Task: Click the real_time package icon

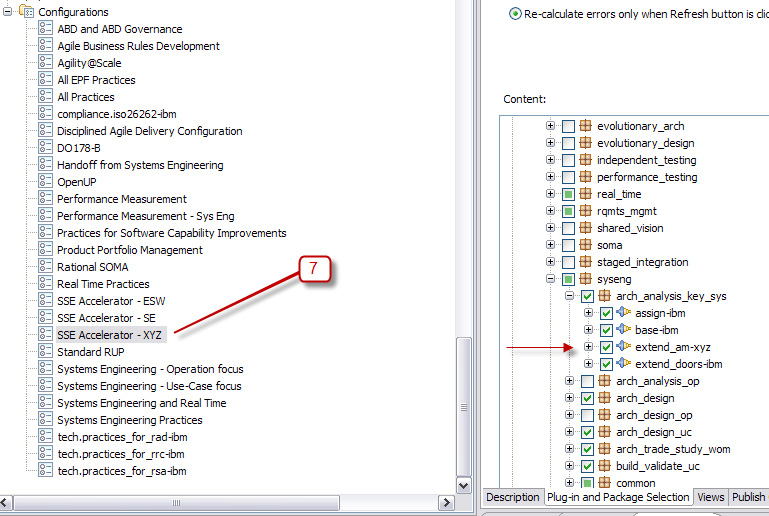Action: [x=585, y=194]
